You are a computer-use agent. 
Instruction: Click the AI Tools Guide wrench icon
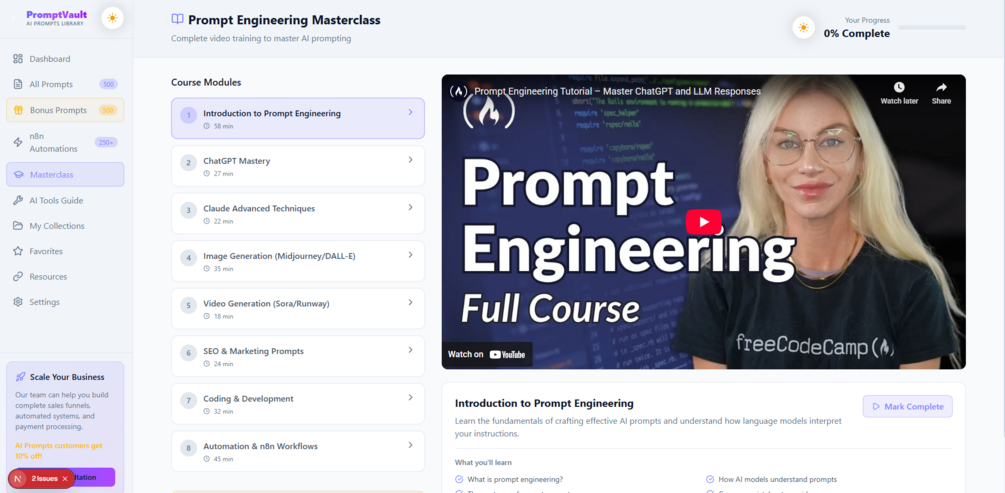click(x=18, y=201)
